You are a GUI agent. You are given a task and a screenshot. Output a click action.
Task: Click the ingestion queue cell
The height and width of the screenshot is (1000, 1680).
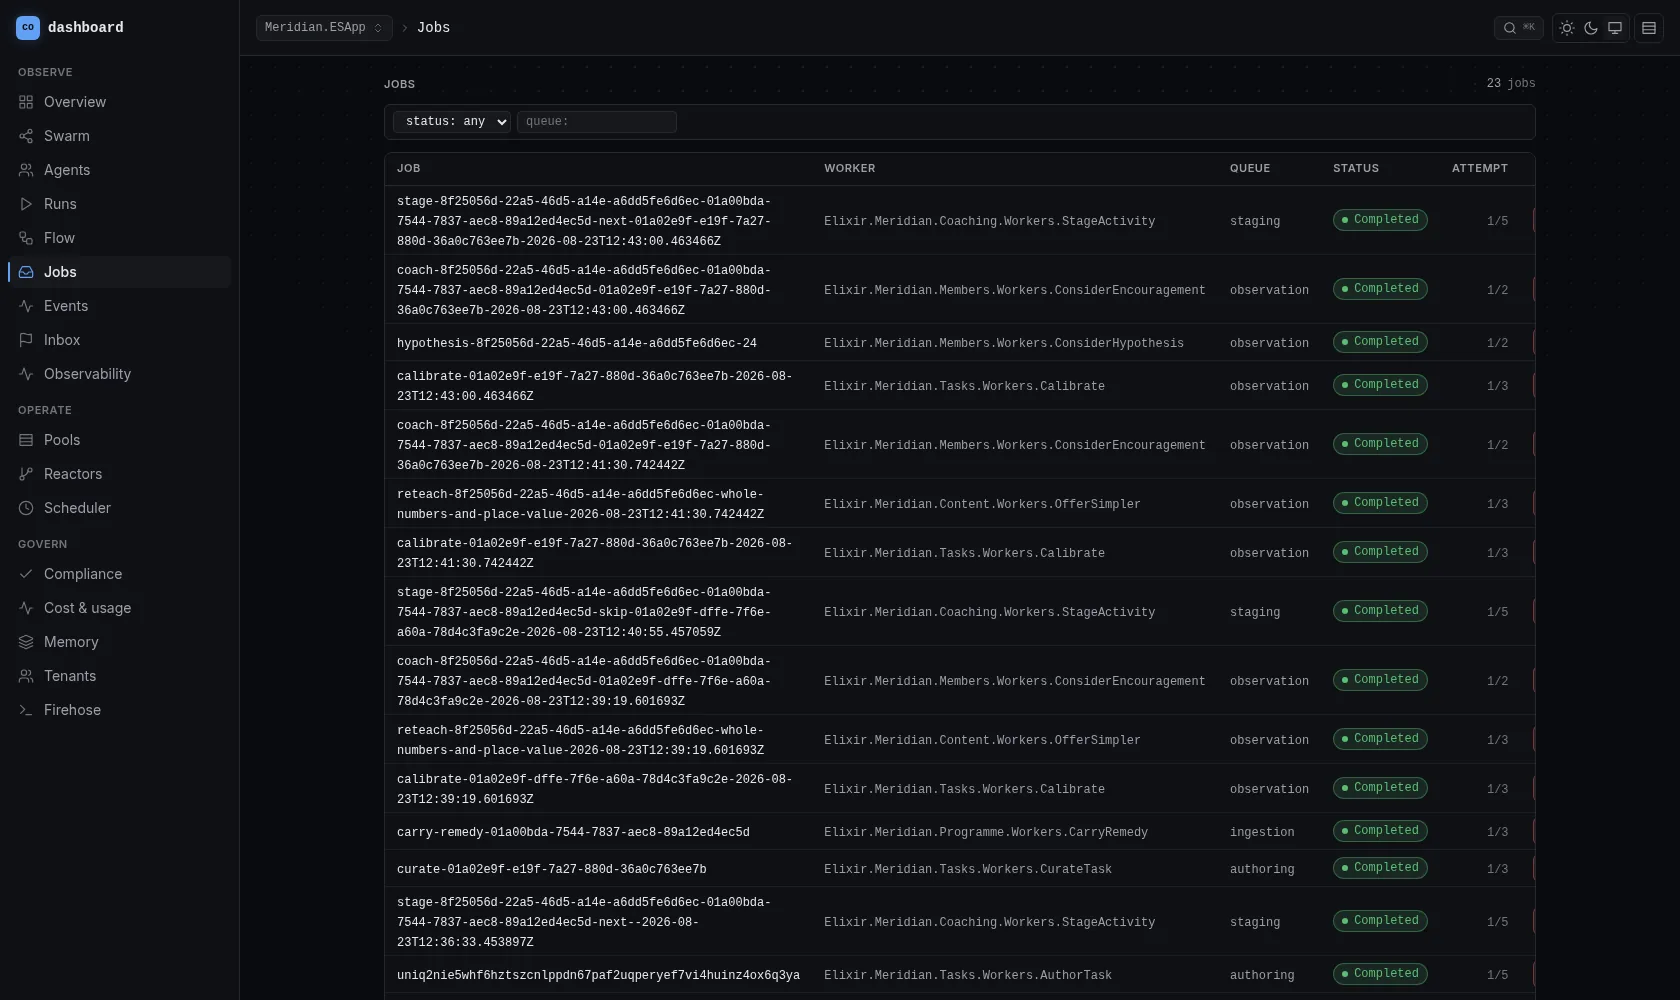click(1261, 832)
